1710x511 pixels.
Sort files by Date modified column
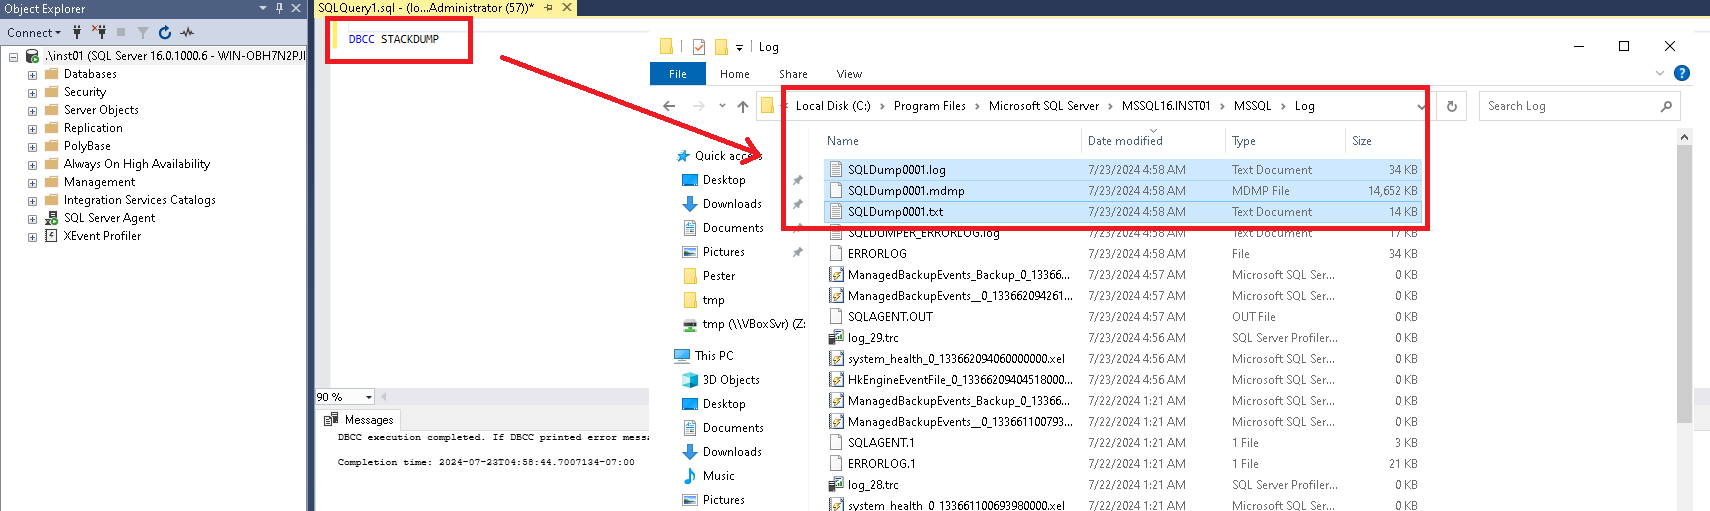click(x=1125, y=141)
